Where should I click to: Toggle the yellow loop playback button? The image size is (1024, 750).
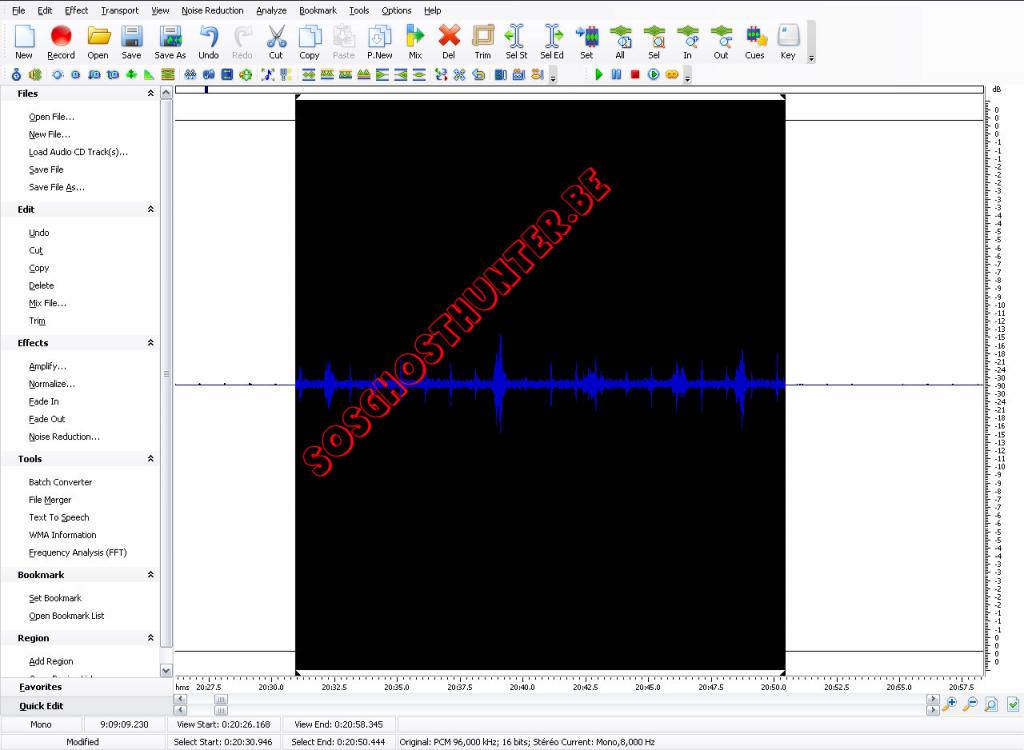coord(671,74)
